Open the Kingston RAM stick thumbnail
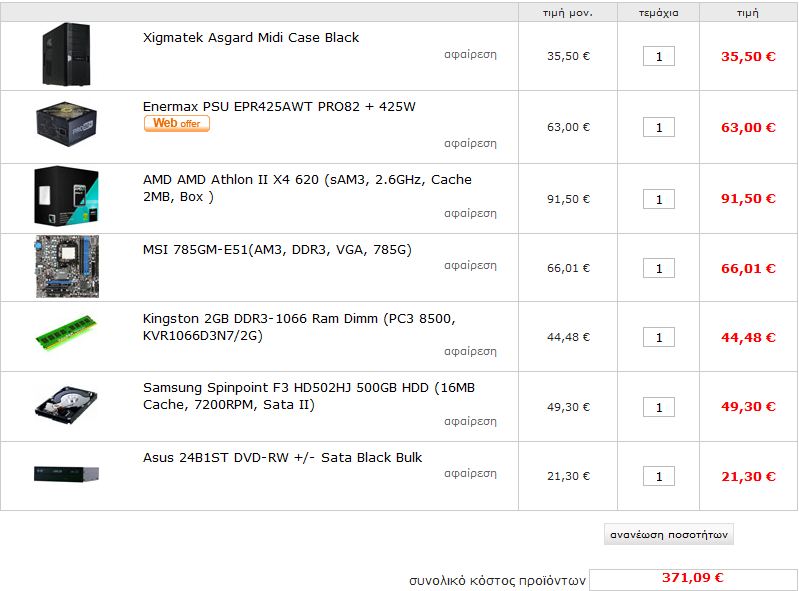Image resolution: width=799 pixels, height=591 pixels. [67, 333]
